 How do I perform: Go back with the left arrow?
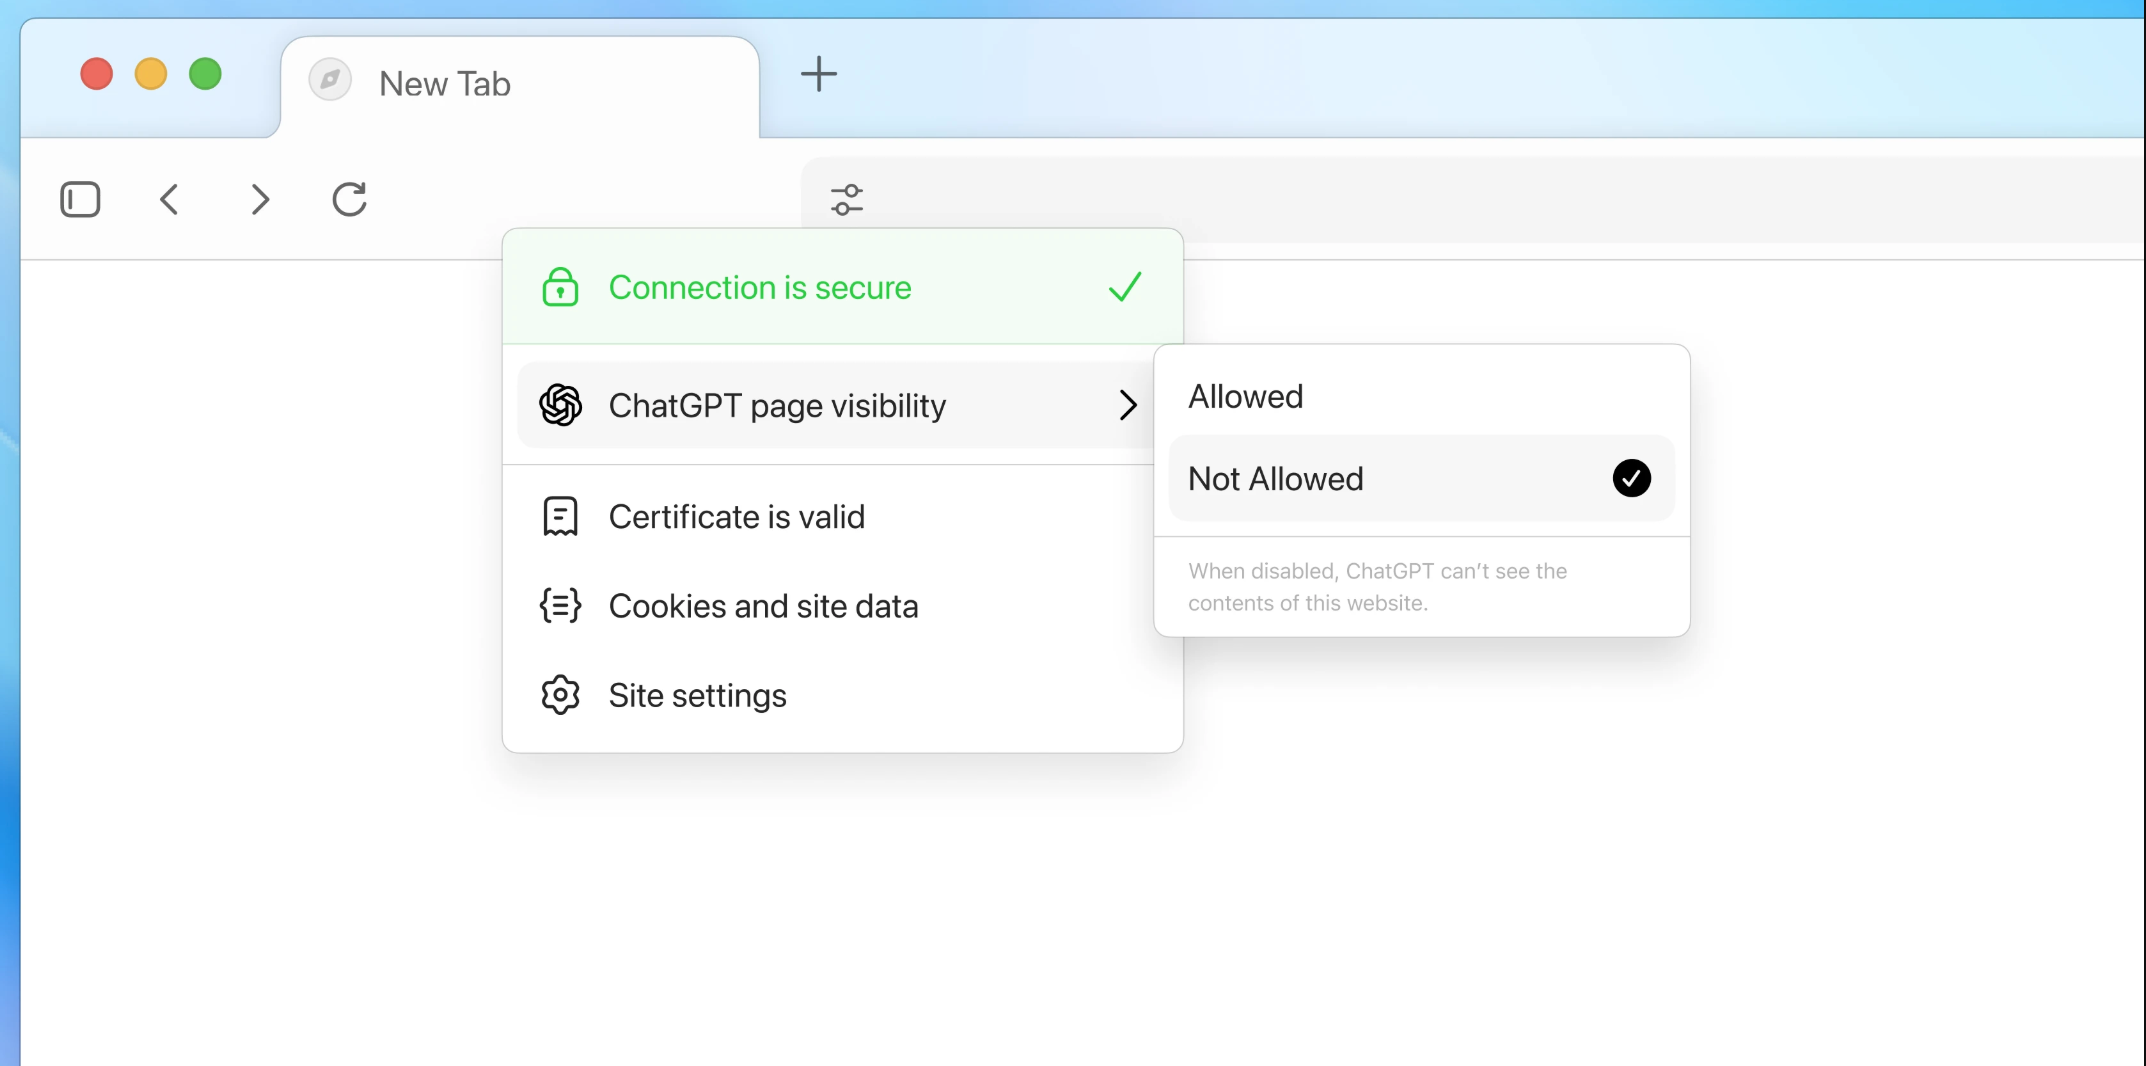pyautogui.click(x=170, y=199)
